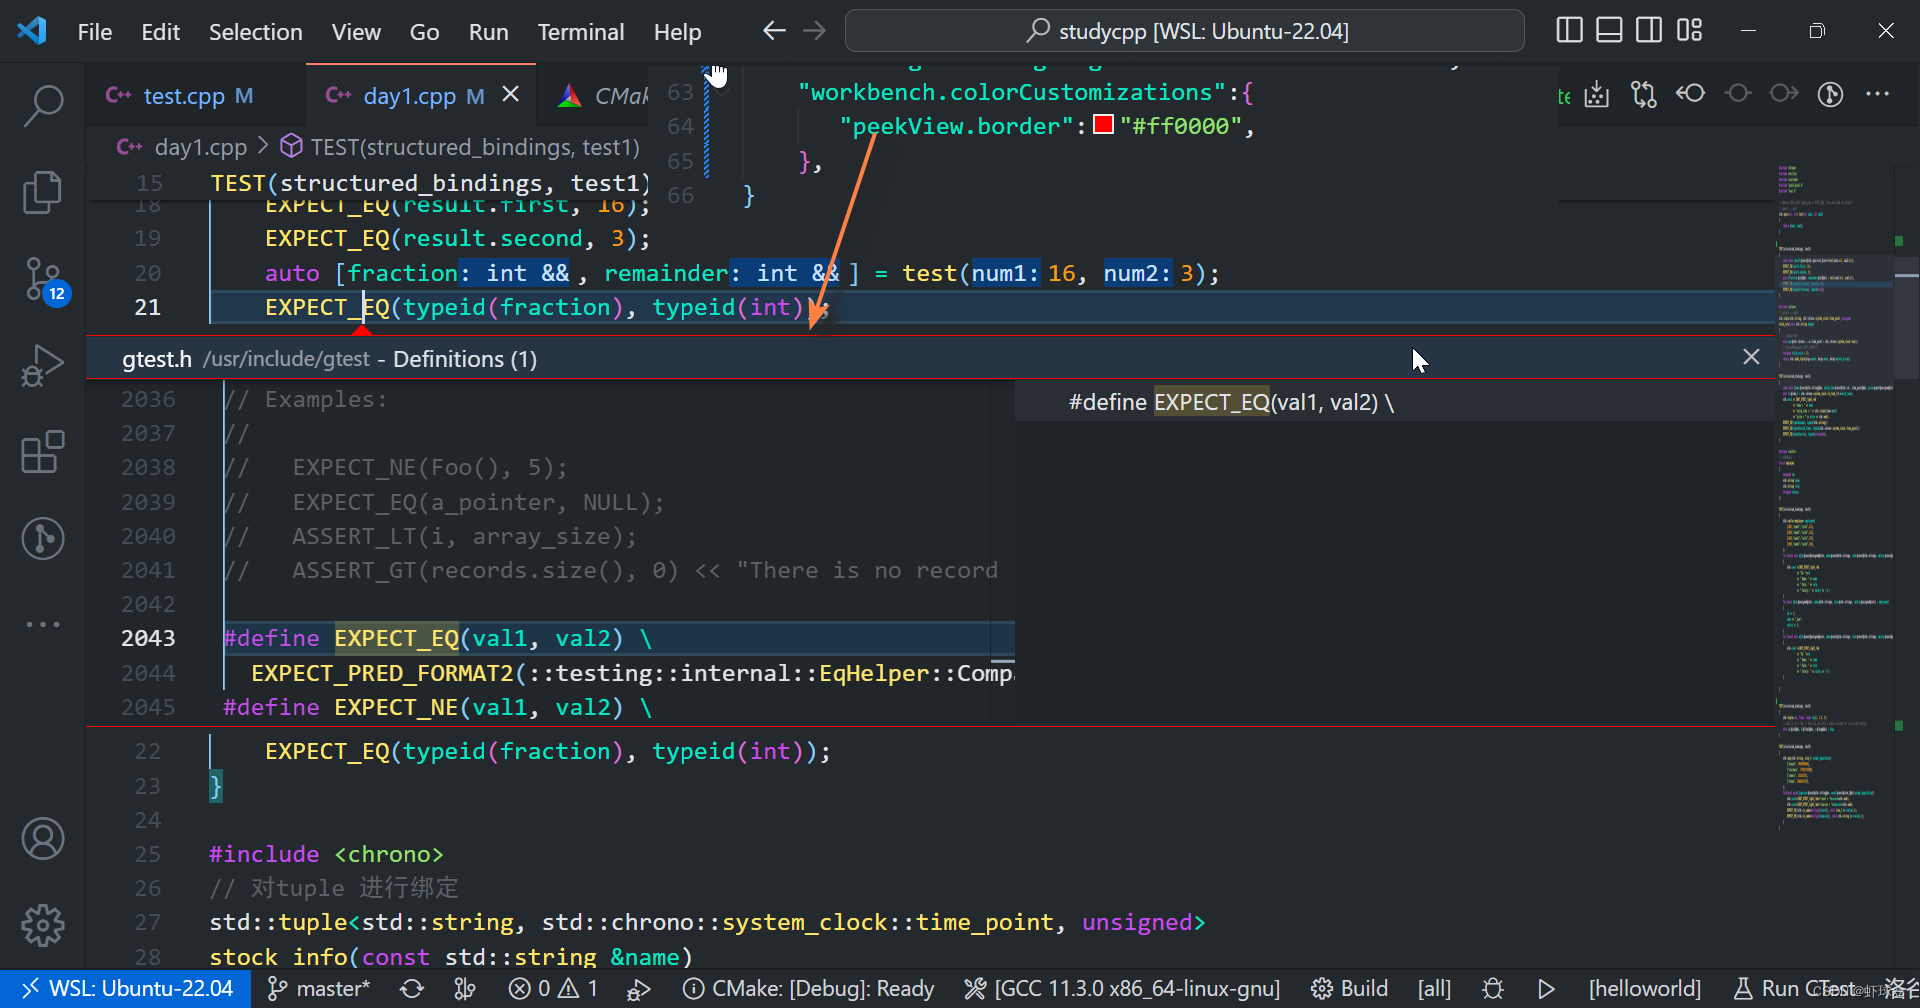The width and height of the screenshot is (1920, 1008).
Task: Click the CMake launch play icon
Action: pos(1546,989)
